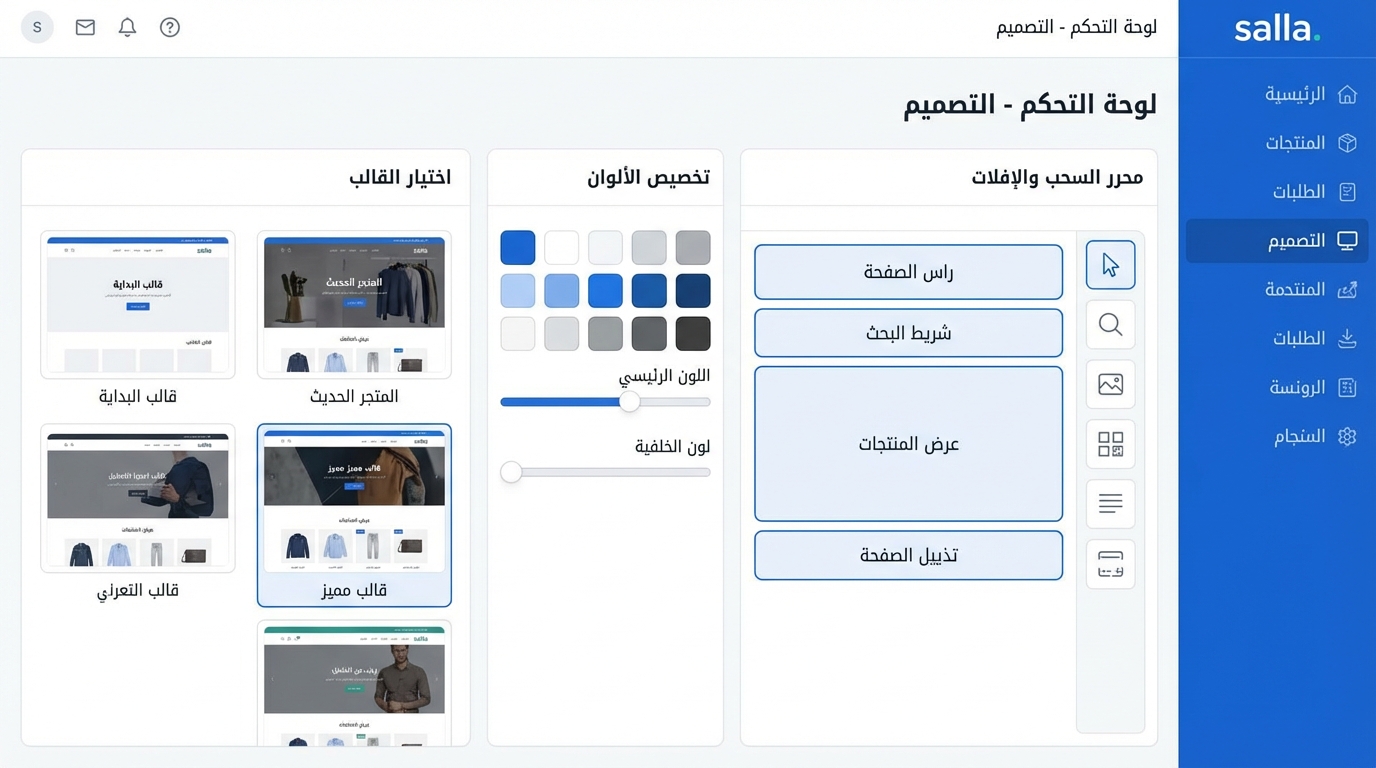This screenshot has width=1376, height=768.
Task: Select the text lines tool
Action: (1110, 504)
